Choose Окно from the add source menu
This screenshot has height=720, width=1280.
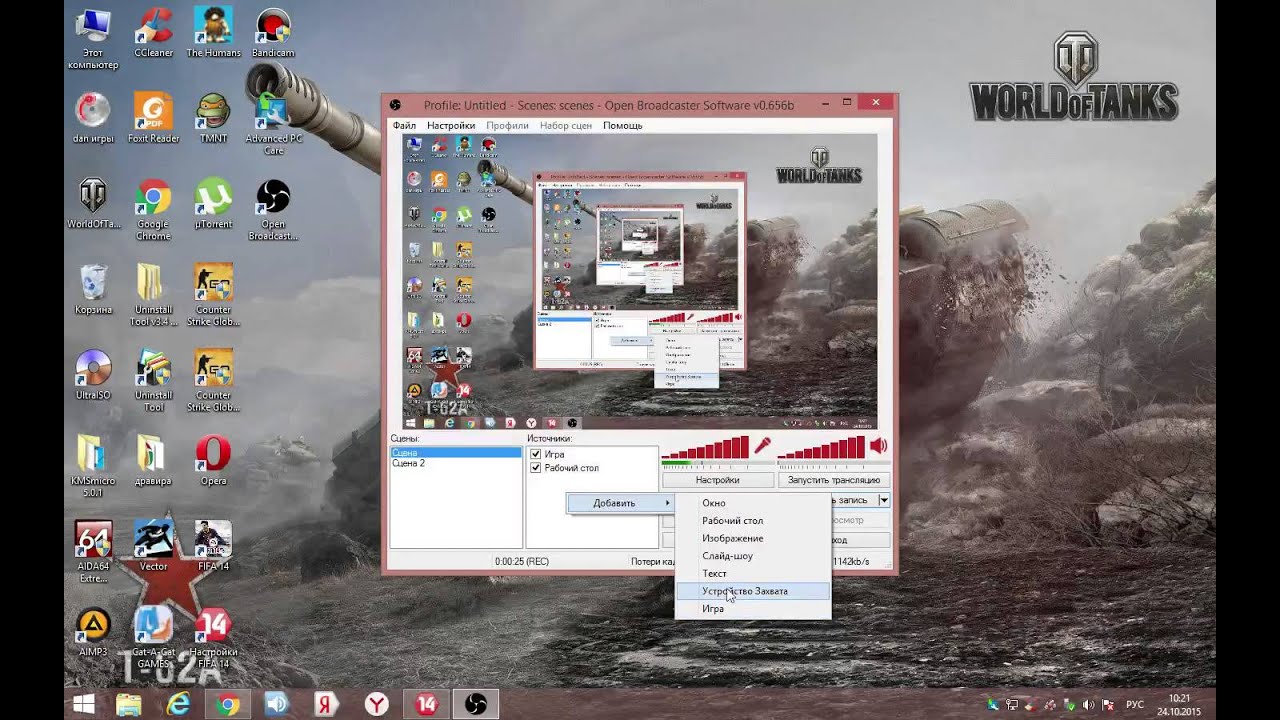click(752, 503)
